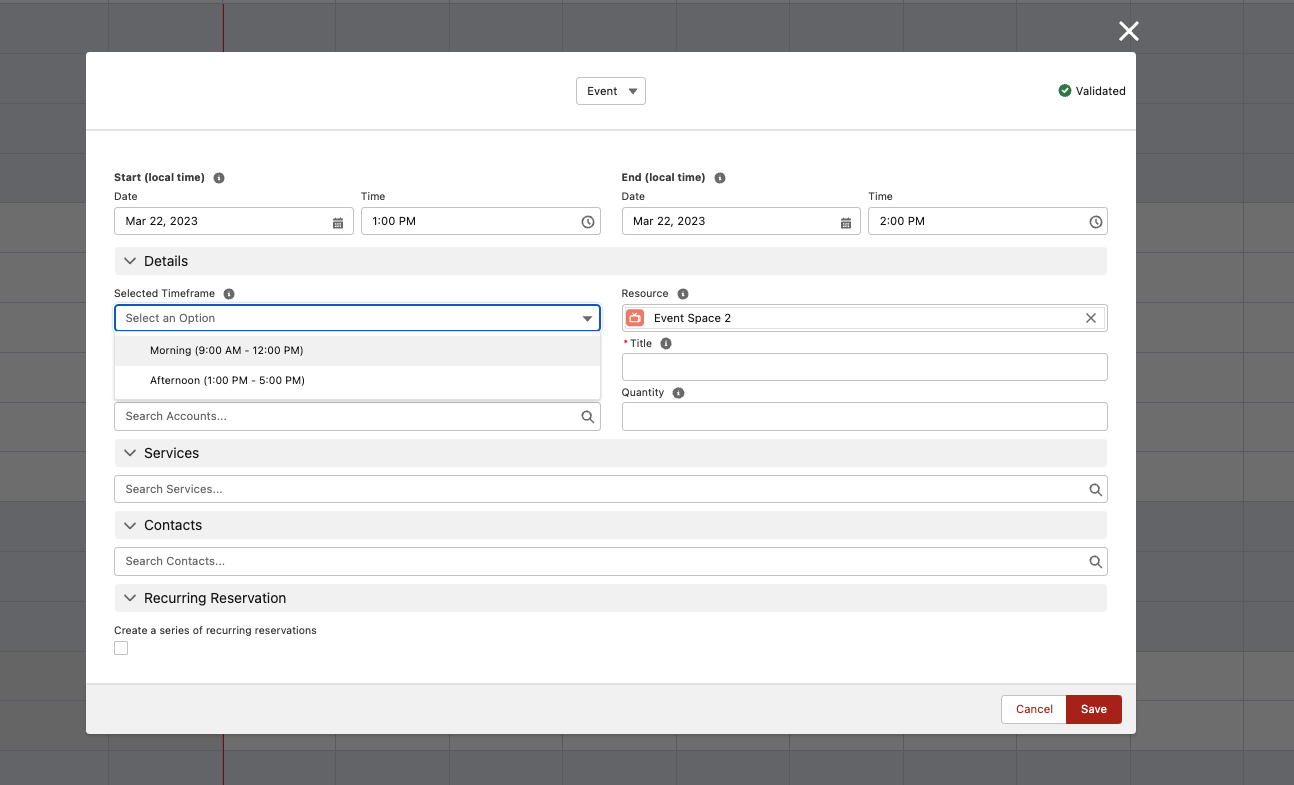Click the info icon next to Quantity
Image resolution: width=1294 pixels, height=785 pixels.
(678, 393)
